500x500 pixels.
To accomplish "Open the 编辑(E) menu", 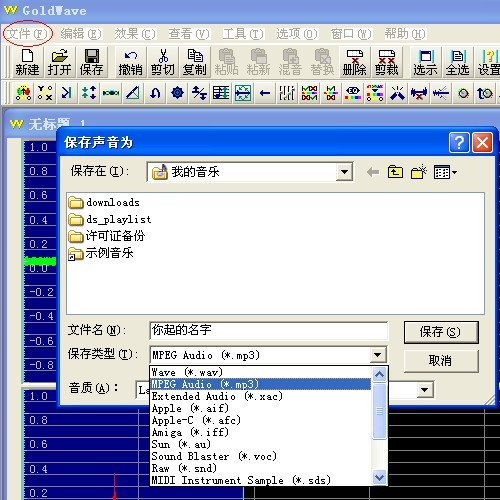I will click(81, 34).
